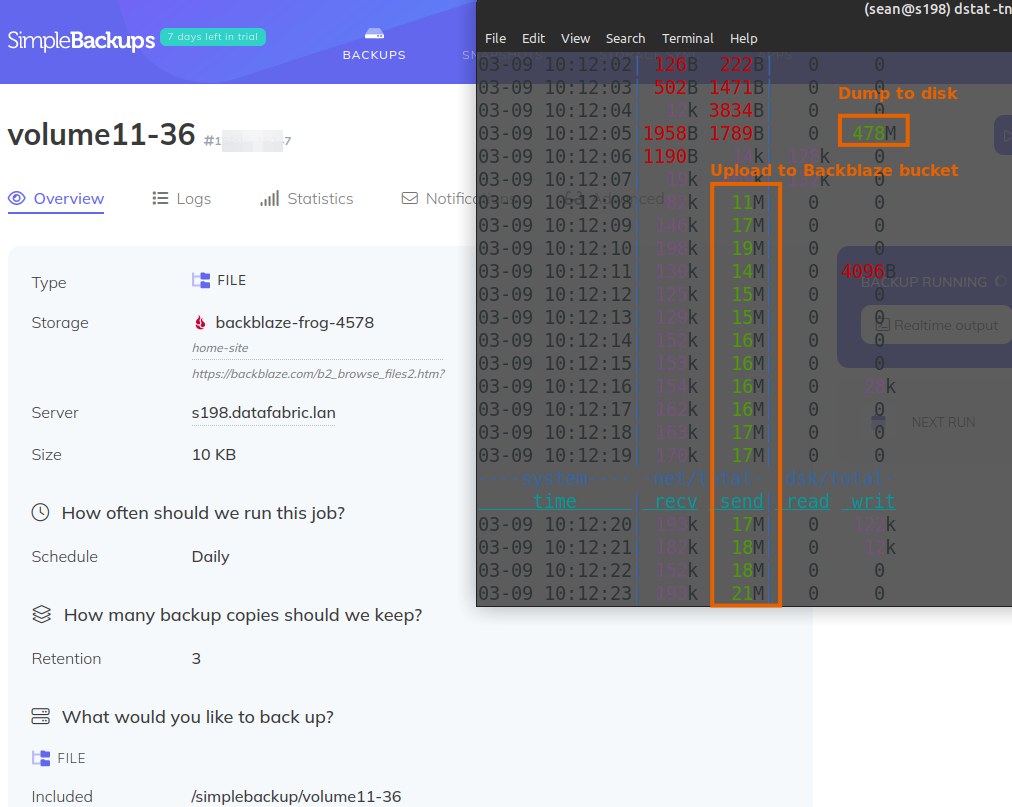
Task: Click the 10 KB size value
Action: (x=214, y=455)
